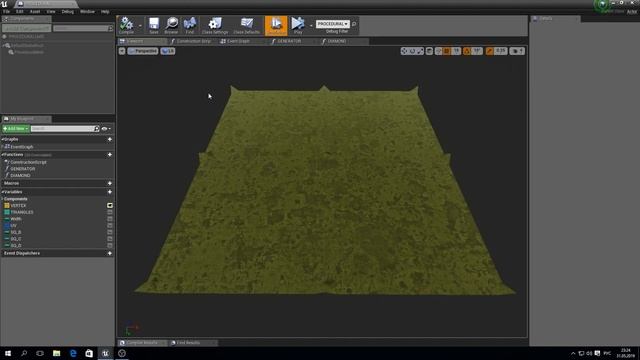Click the green Add New button

pyautogui.click(x=16, y=129)
